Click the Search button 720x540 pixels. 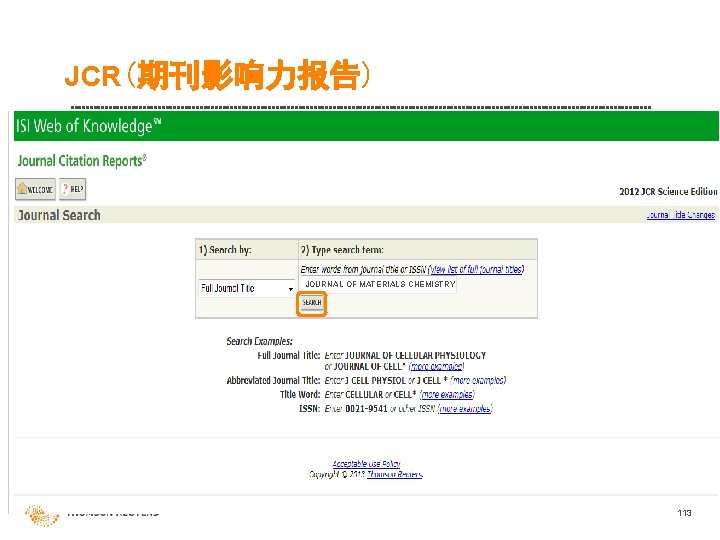click(312, 303)
